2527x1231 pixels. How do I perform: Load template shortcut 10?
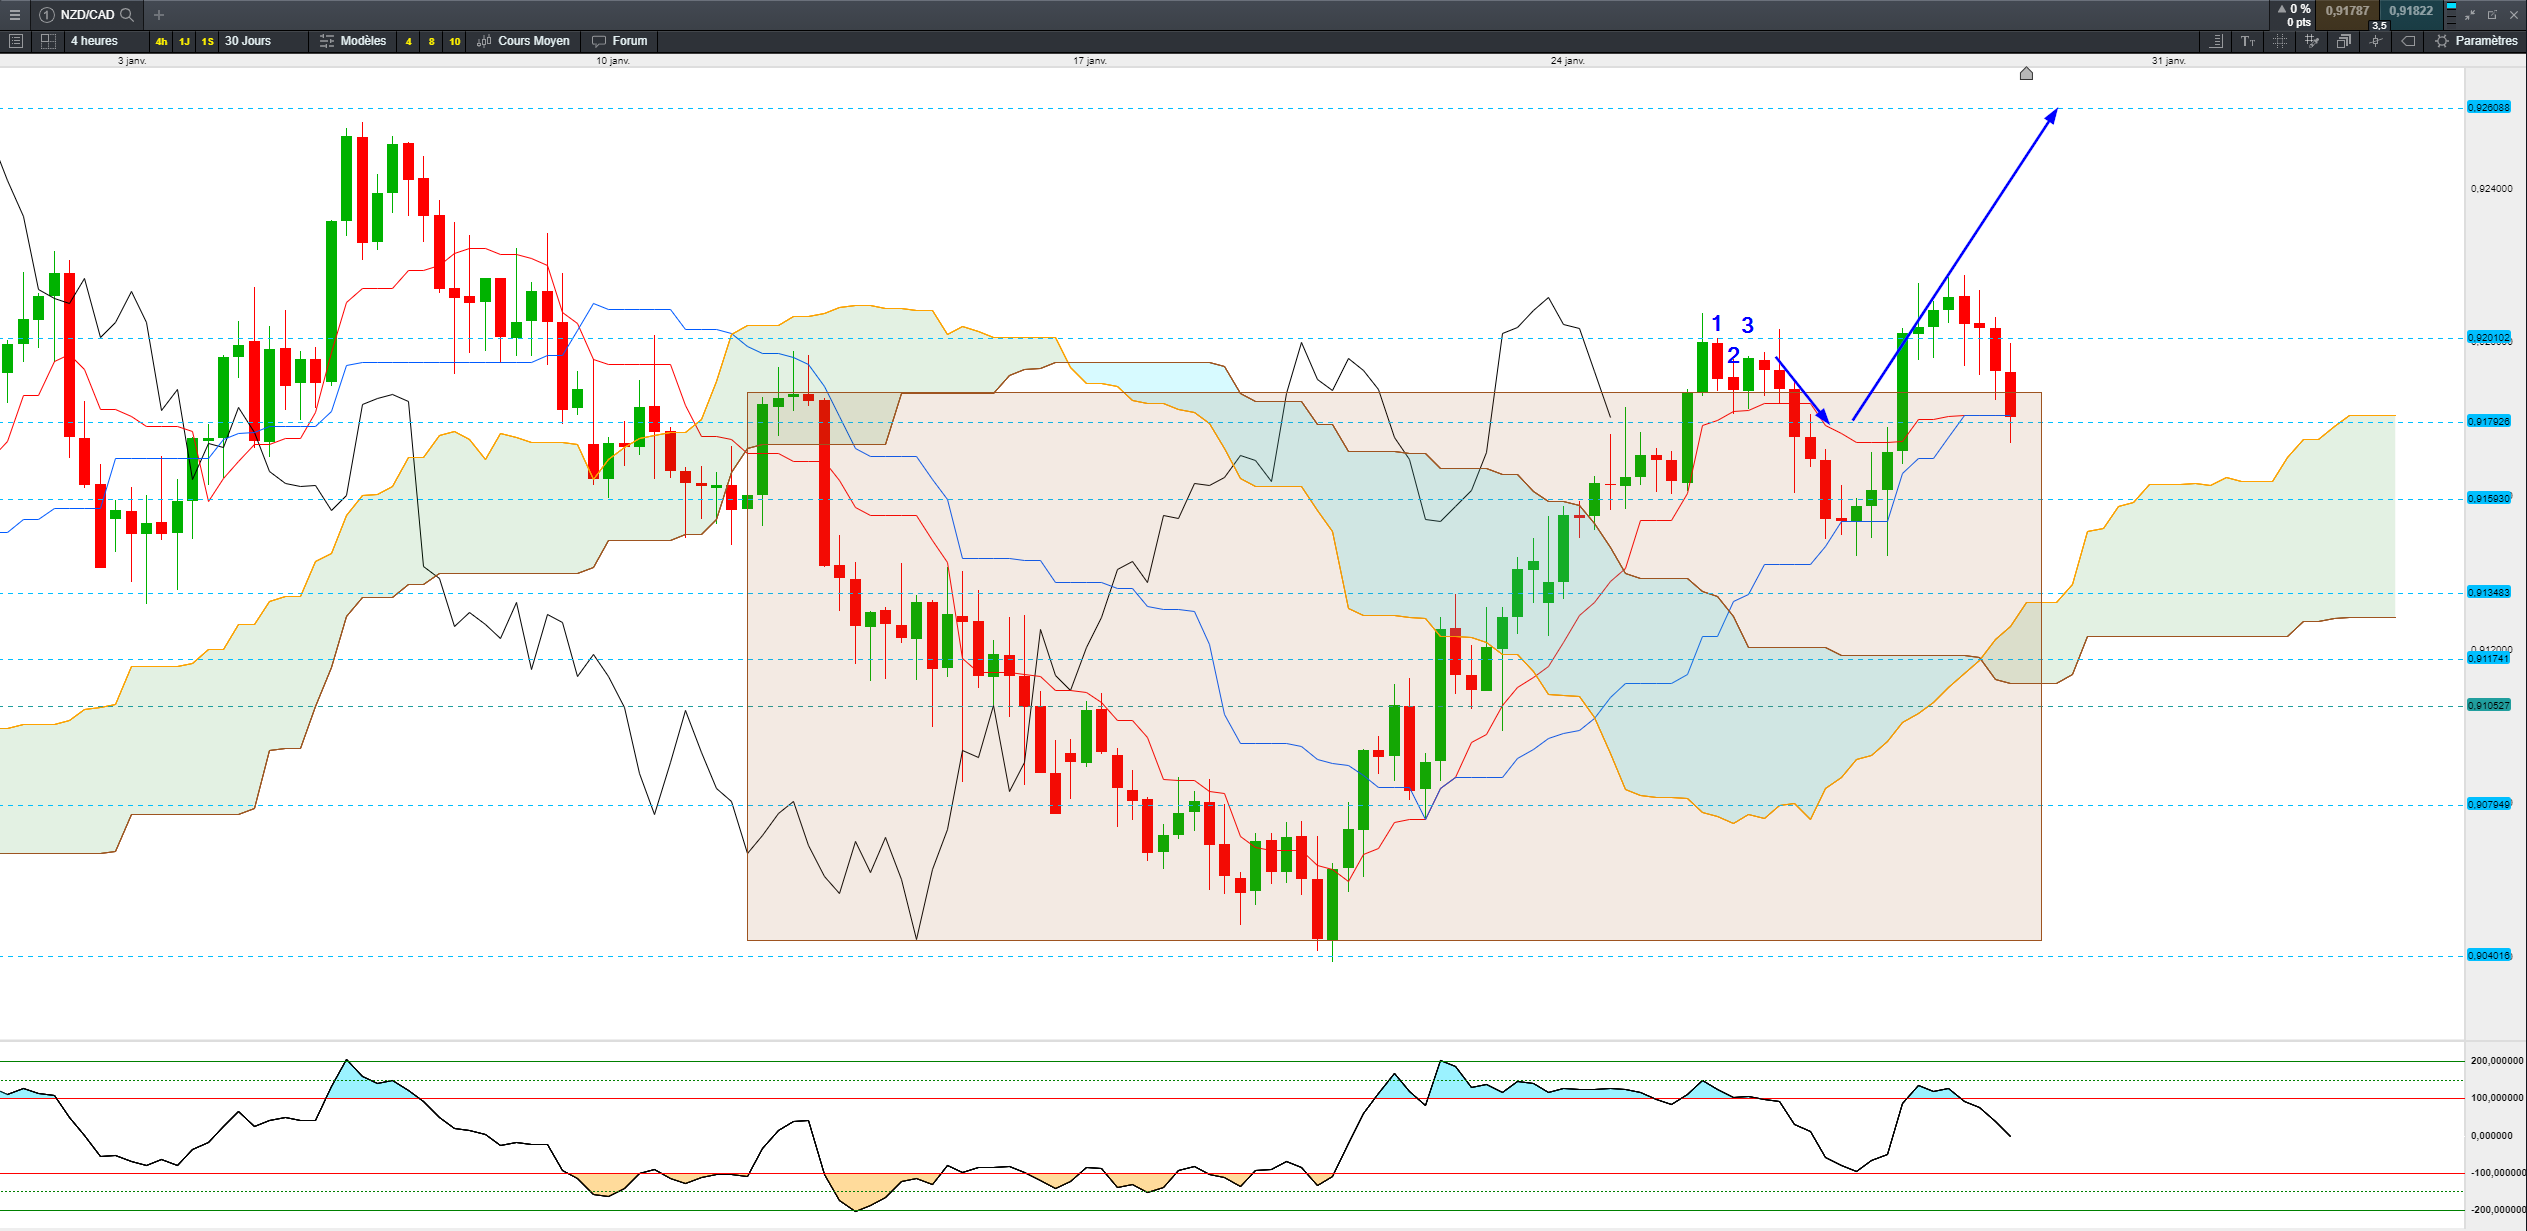point(455,41)
